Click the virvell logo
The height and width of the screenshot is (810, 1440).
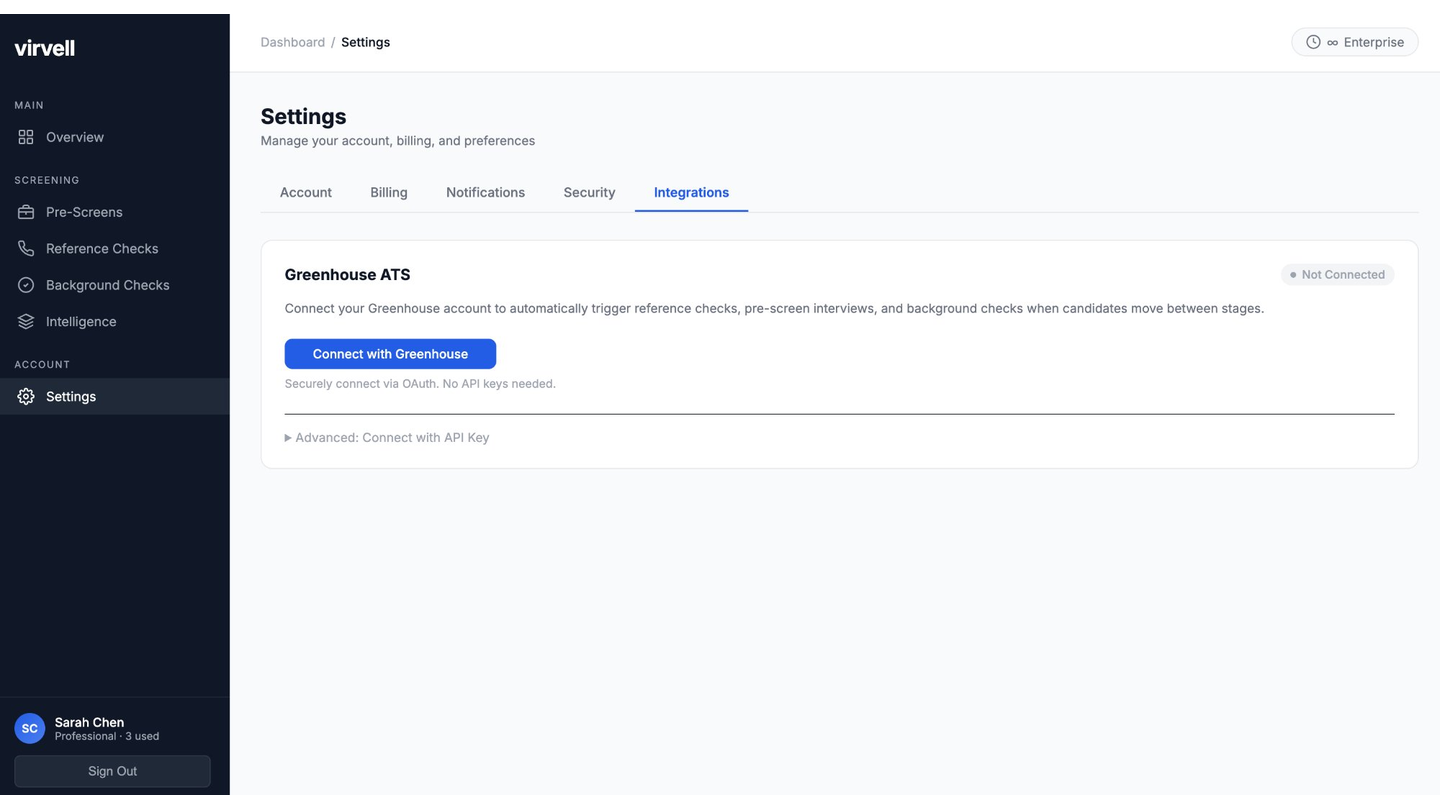coord(45,48)
